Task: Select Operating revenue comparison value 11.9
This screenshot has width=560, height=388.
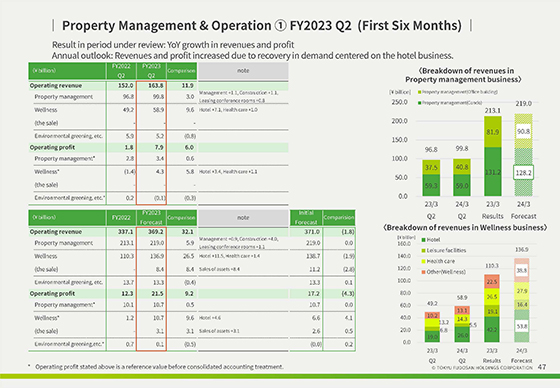Action: (x=188, y=86)
